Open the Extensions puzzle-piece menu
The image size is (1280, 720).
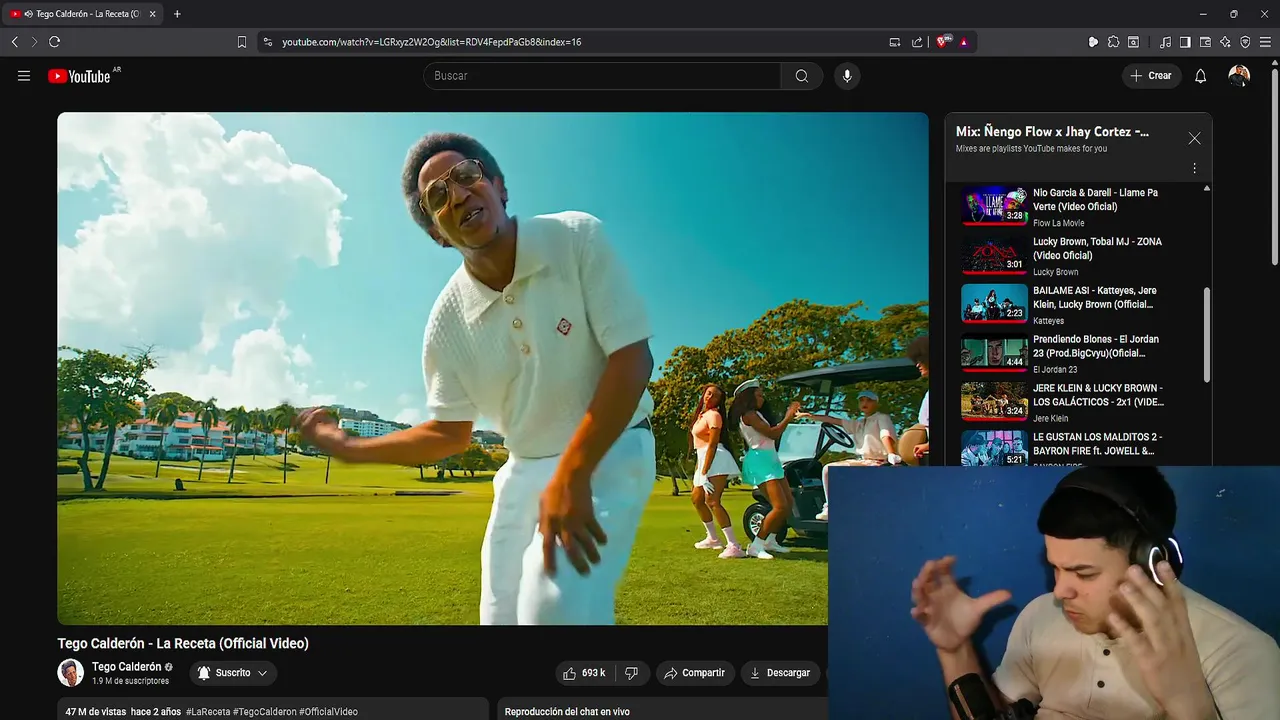(1113, 42)
